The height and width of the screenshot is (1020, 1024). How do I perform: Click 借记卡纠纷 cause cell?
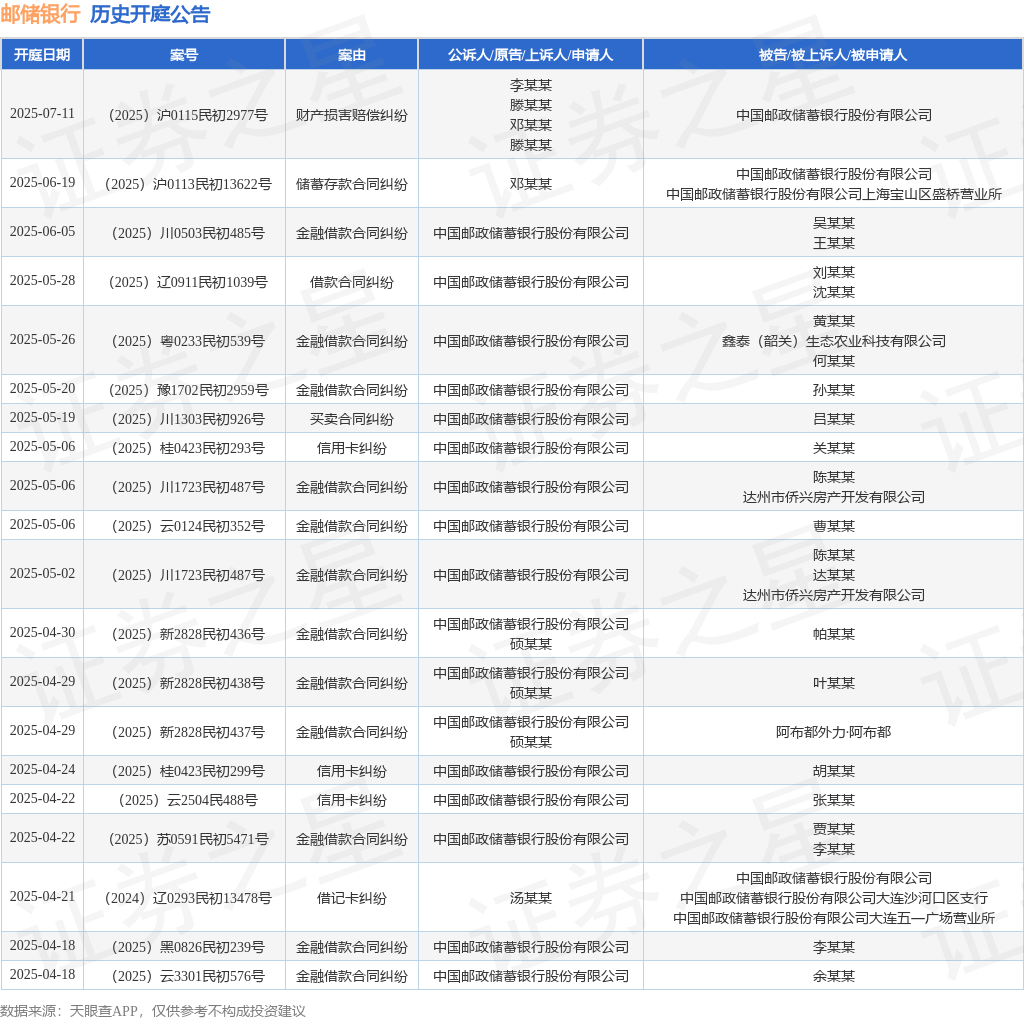tap(351, 898)
